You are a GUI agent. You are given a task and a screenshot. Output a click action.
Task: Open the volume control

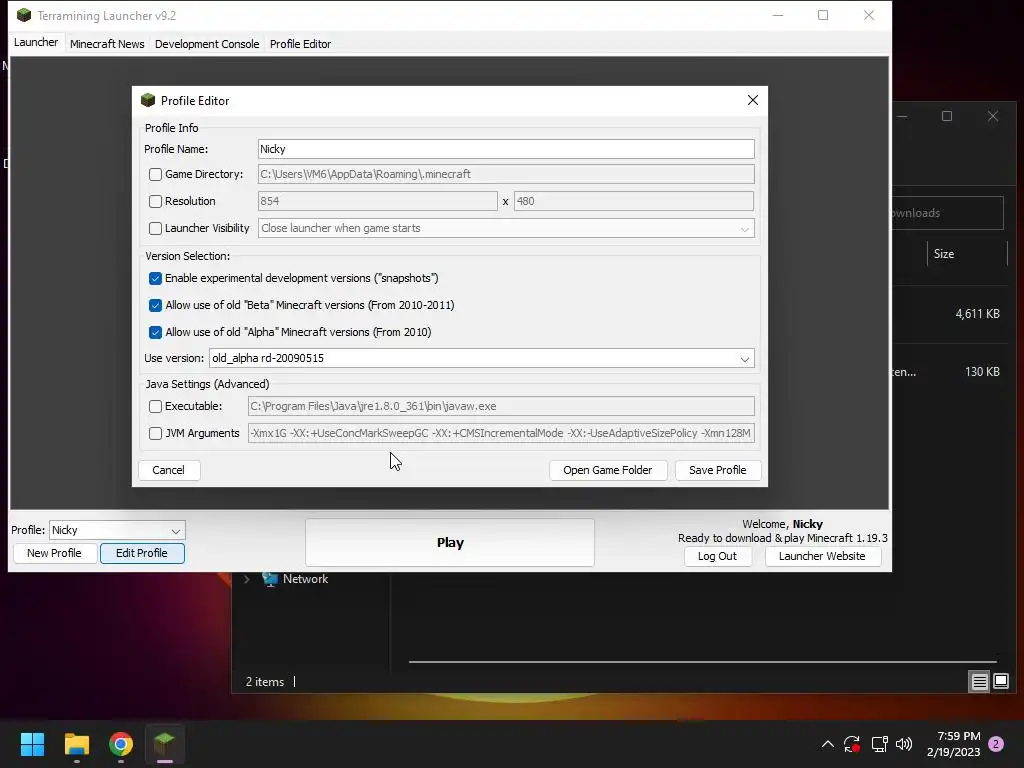click(x=904, y=744)
